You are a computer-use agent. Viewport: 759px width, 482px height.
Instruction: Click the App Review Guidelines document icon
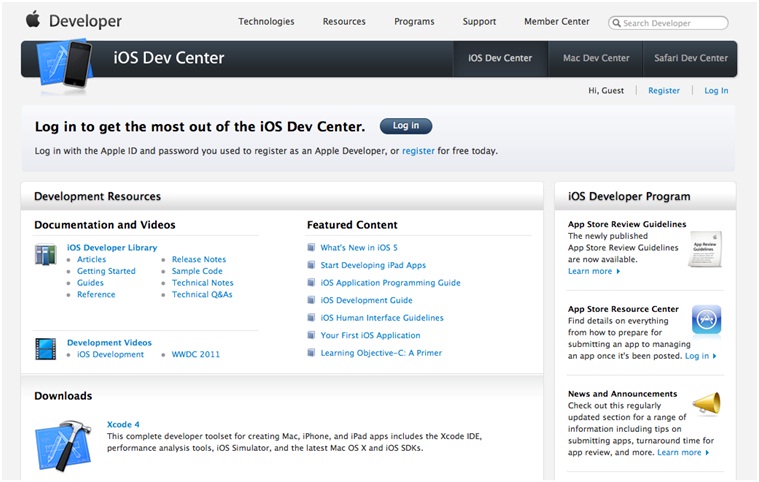coord(705,249)
